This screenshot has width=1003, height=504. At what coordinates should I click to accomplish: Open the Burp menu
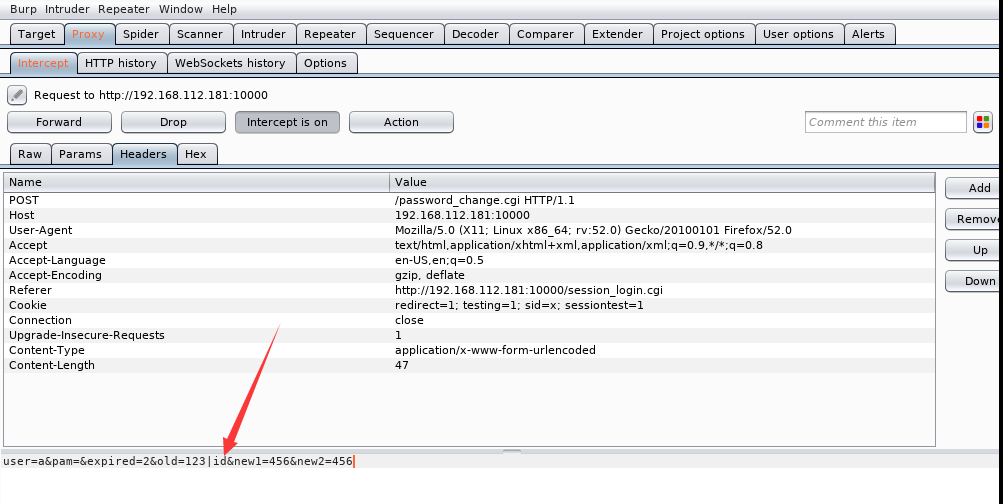tap(24, 9)
